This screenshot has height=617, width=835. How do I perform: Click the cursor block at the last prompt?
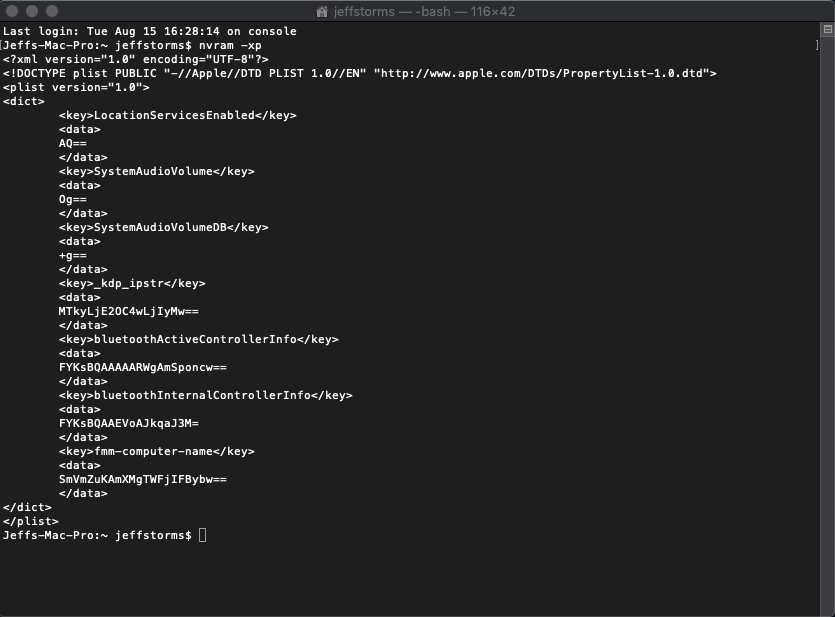tap(203, 536)
